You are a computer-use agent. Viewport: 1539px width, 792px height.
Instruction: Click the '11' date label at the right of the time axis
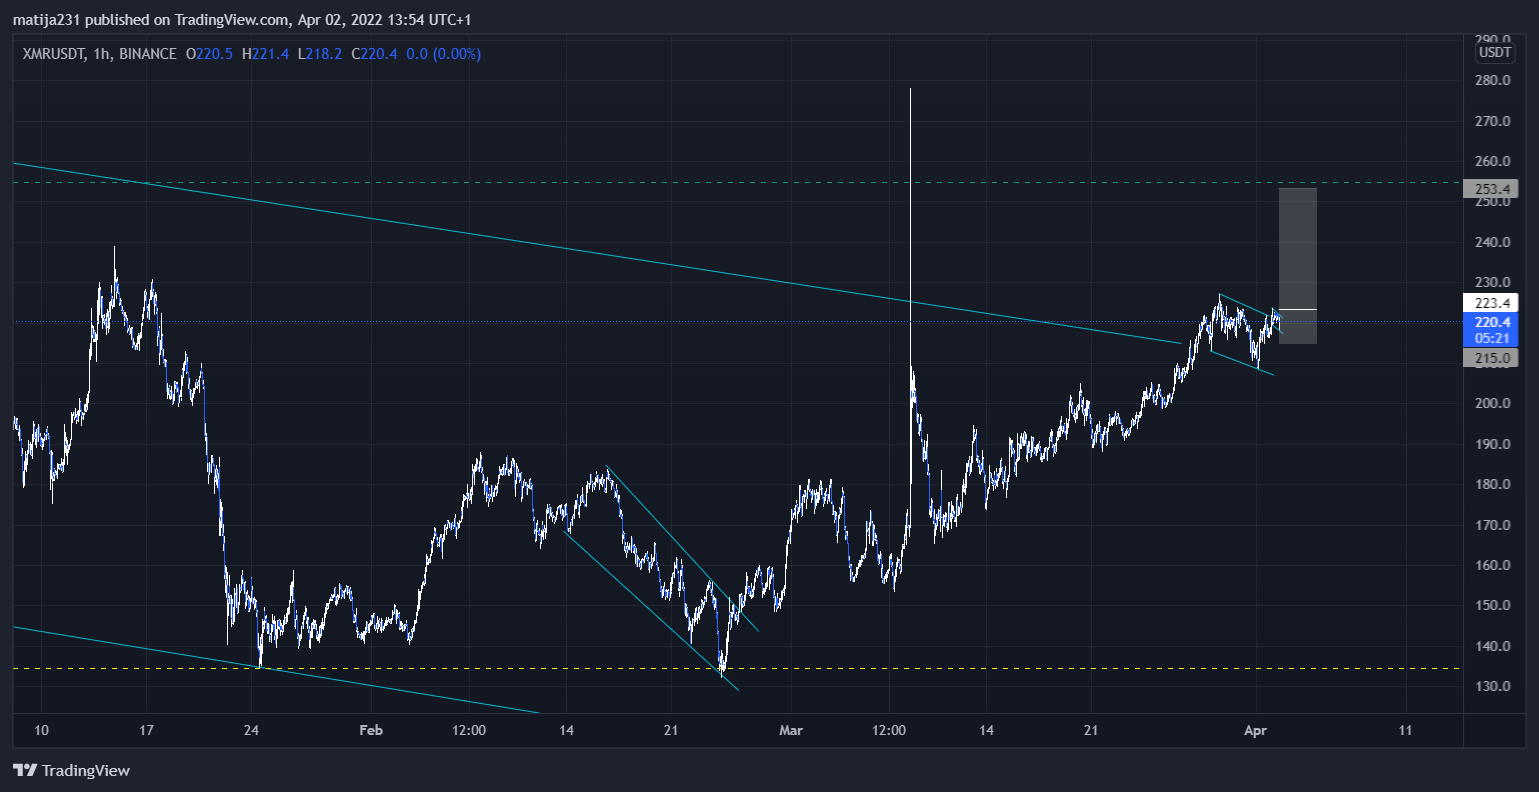coord(1405,730)
